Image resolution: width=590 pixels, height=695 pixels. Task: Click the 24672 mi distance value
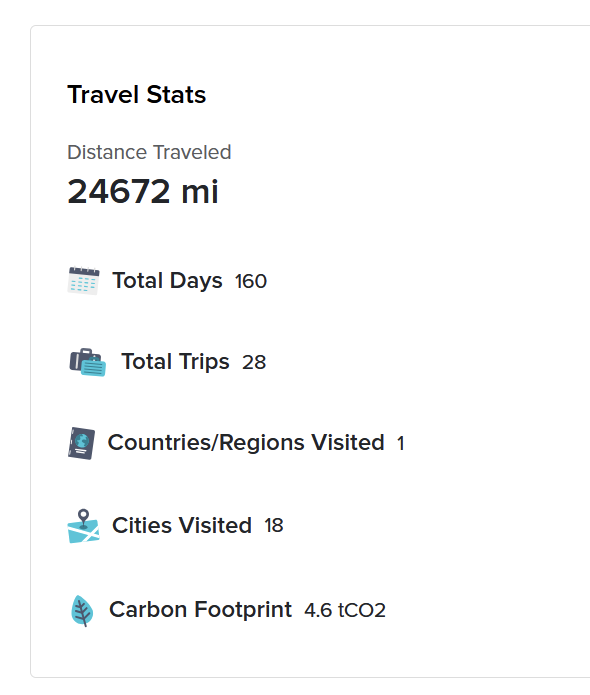tap(143, 191)
